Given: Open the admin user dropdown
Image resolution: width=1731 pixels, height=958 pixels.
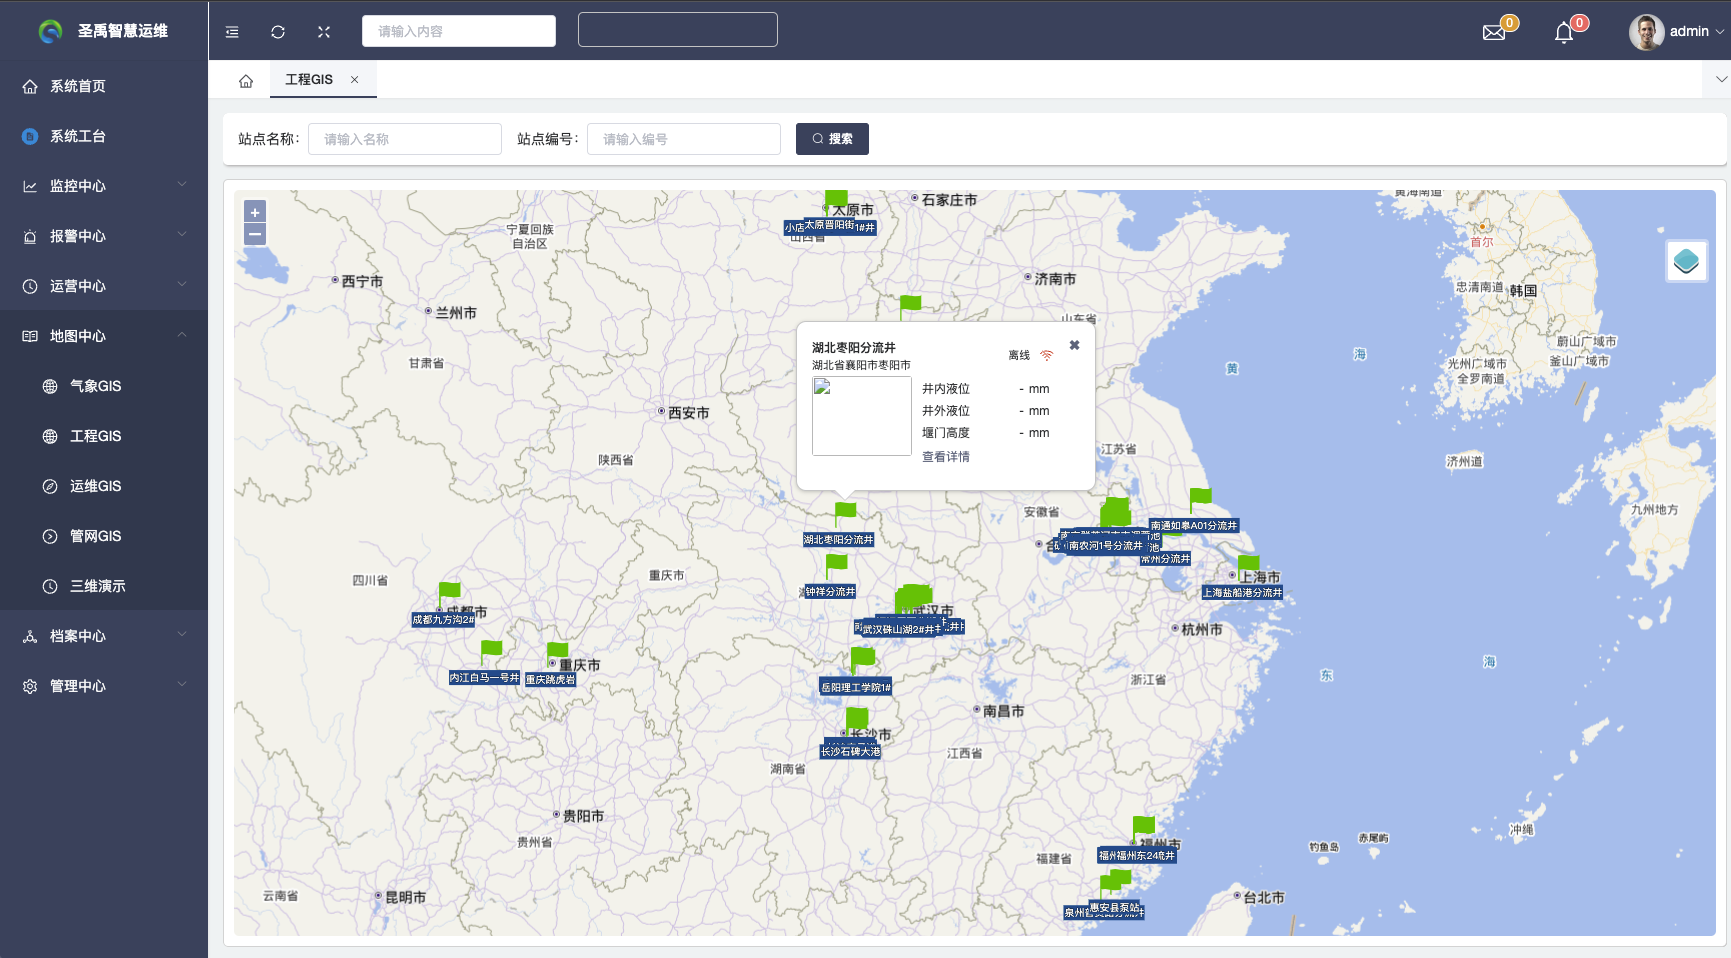Looking at the screenshot, I should 1677,32.
